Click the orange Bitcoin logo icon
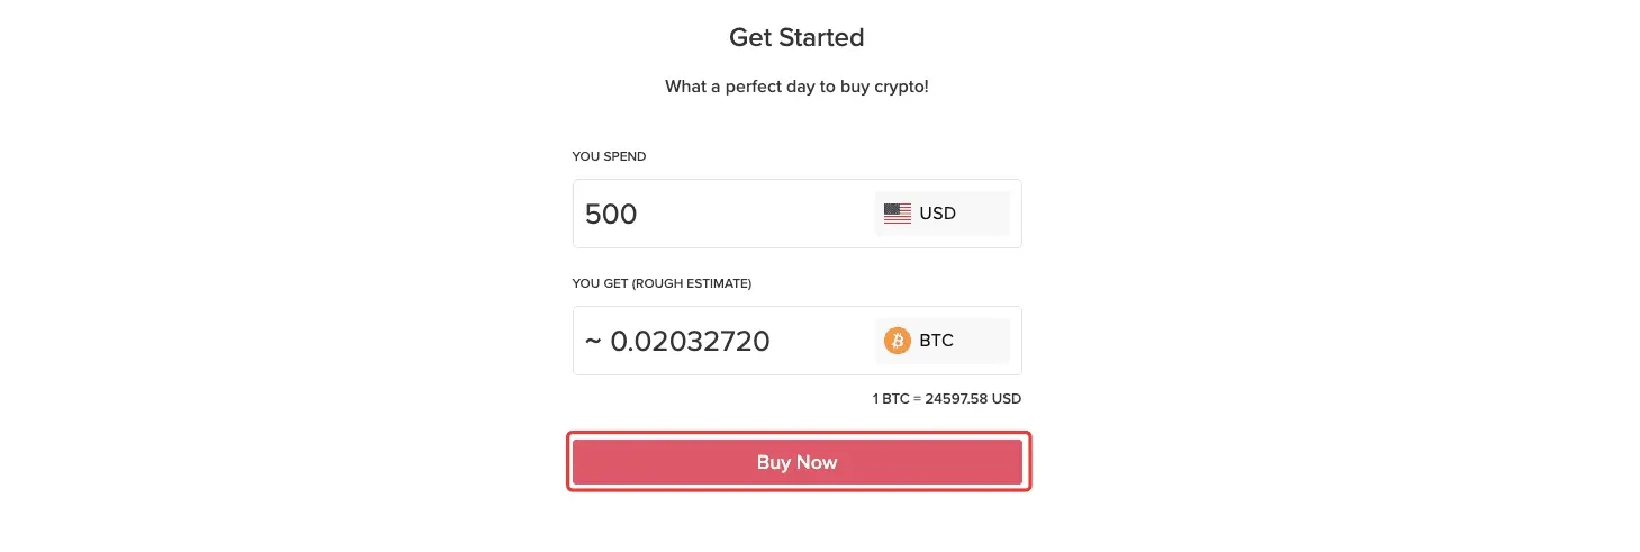 [x=897, y=341]
